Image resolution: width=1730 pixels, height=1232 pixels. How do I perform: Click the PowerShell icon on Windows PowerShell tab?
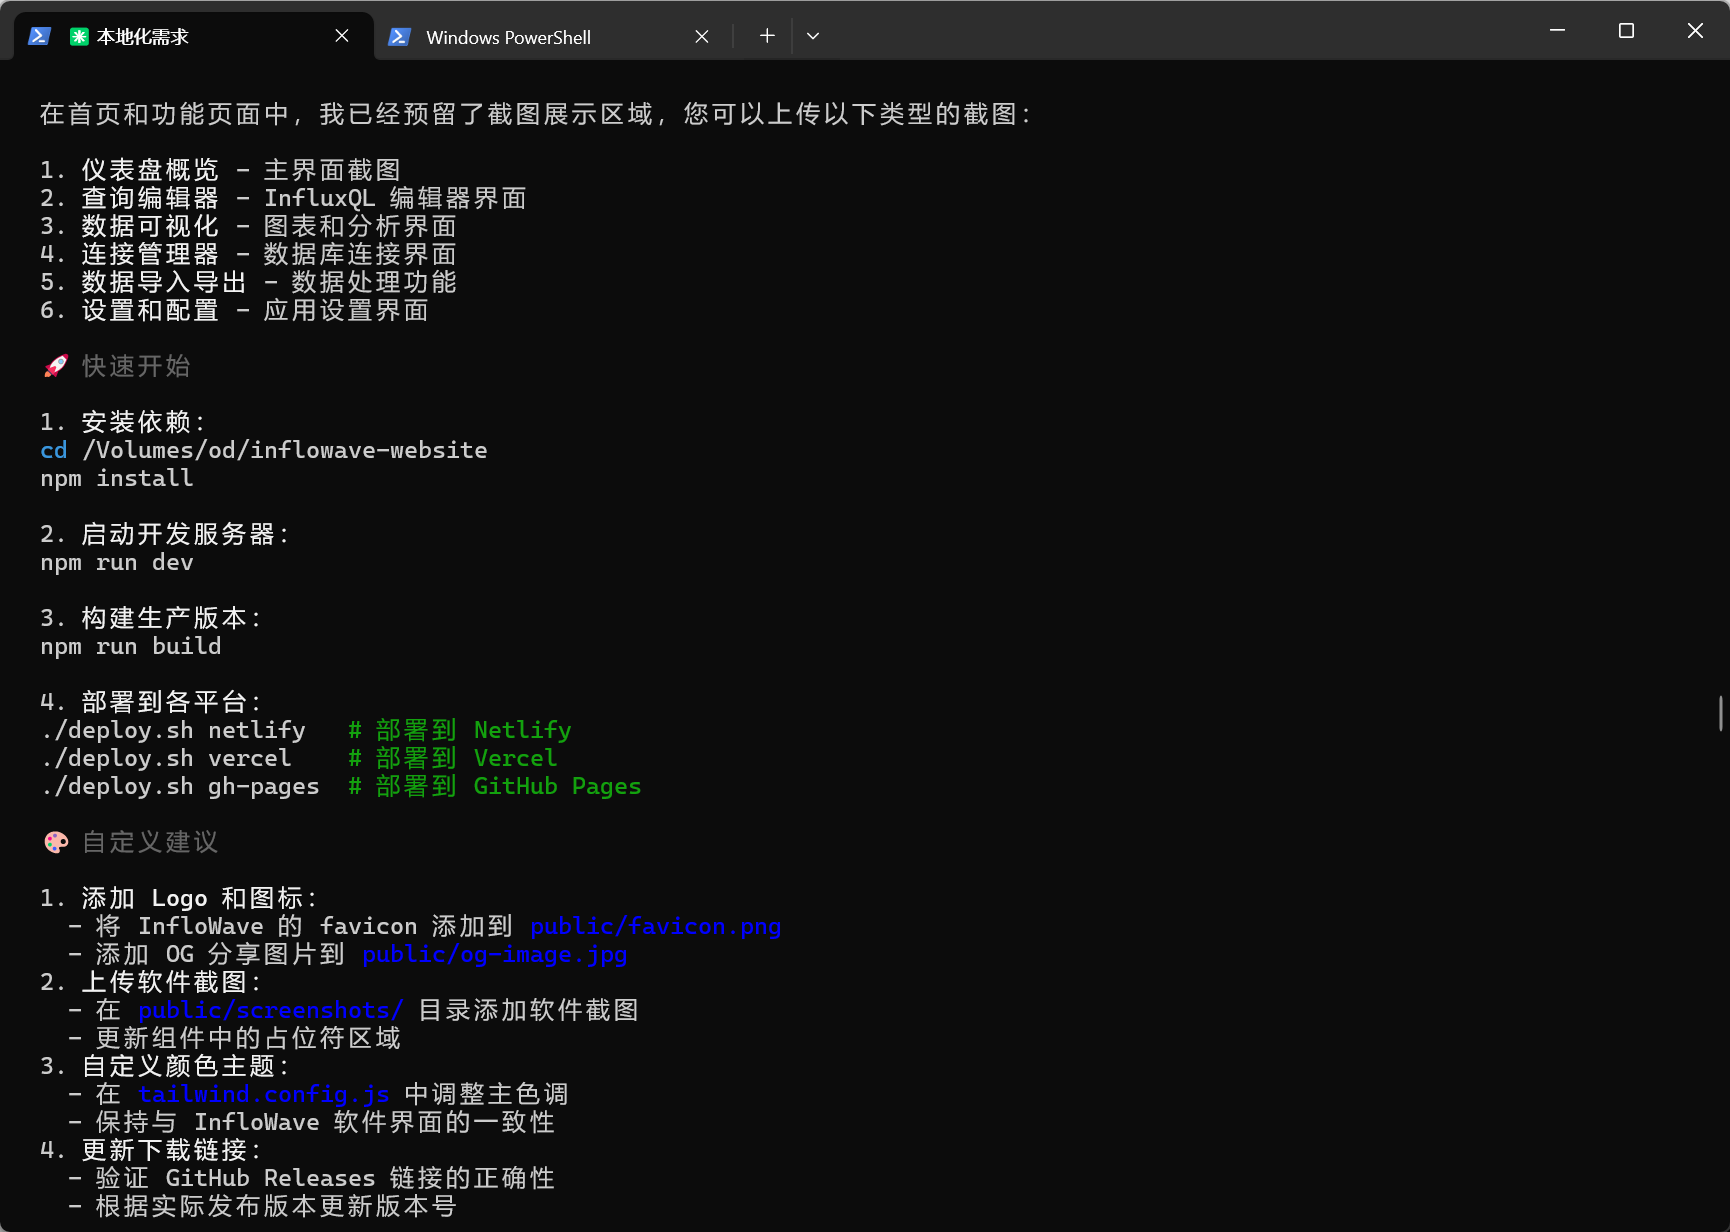(399, 37)
